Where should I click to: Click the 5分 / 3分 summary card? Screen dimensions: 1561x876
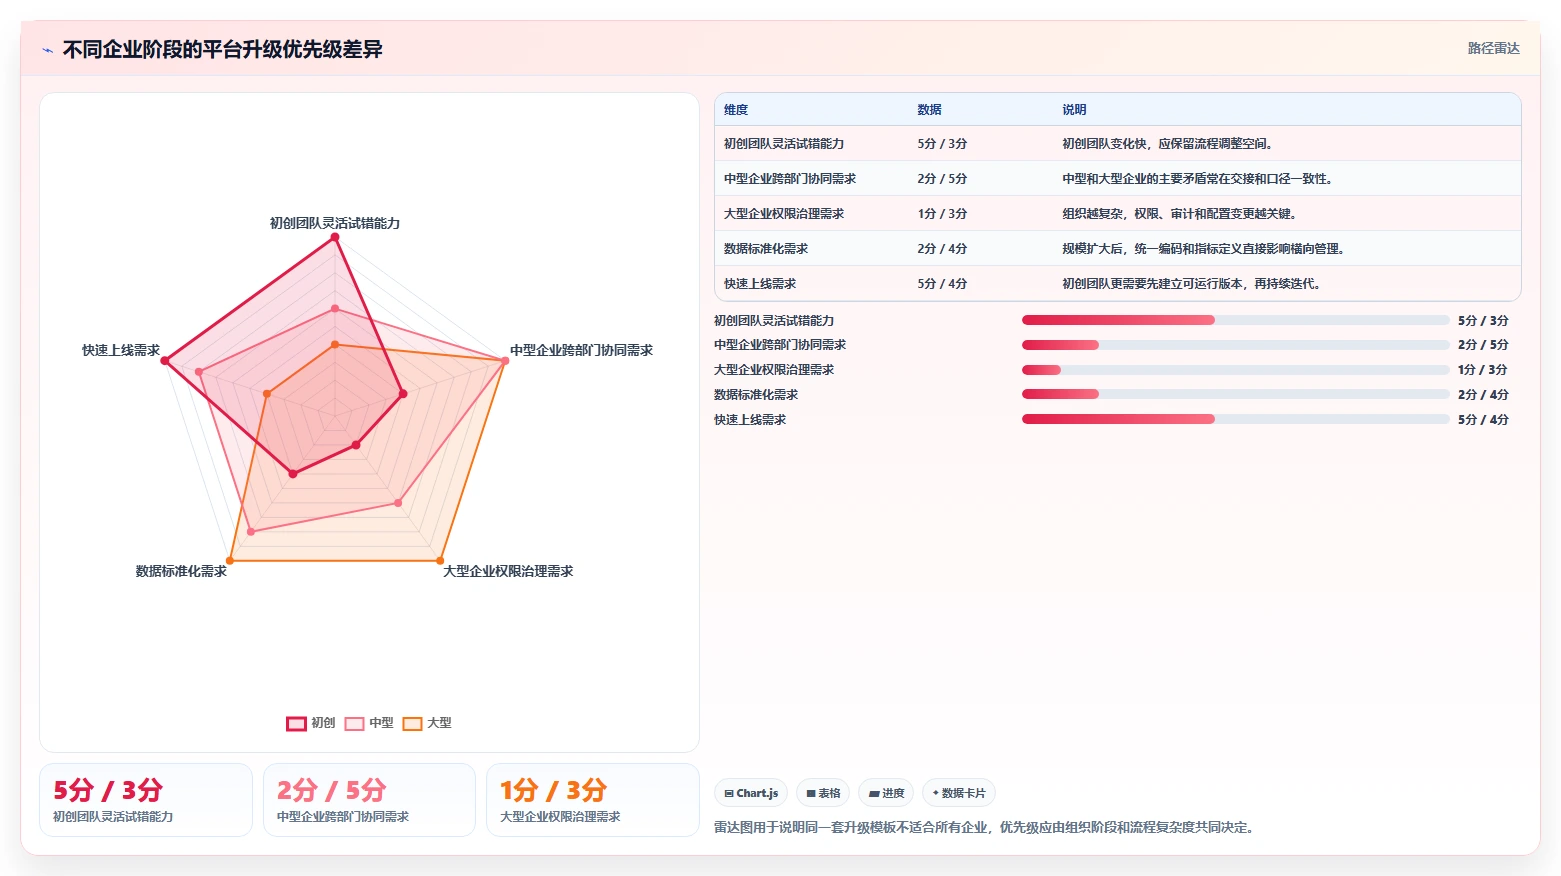tap(146, 800)
